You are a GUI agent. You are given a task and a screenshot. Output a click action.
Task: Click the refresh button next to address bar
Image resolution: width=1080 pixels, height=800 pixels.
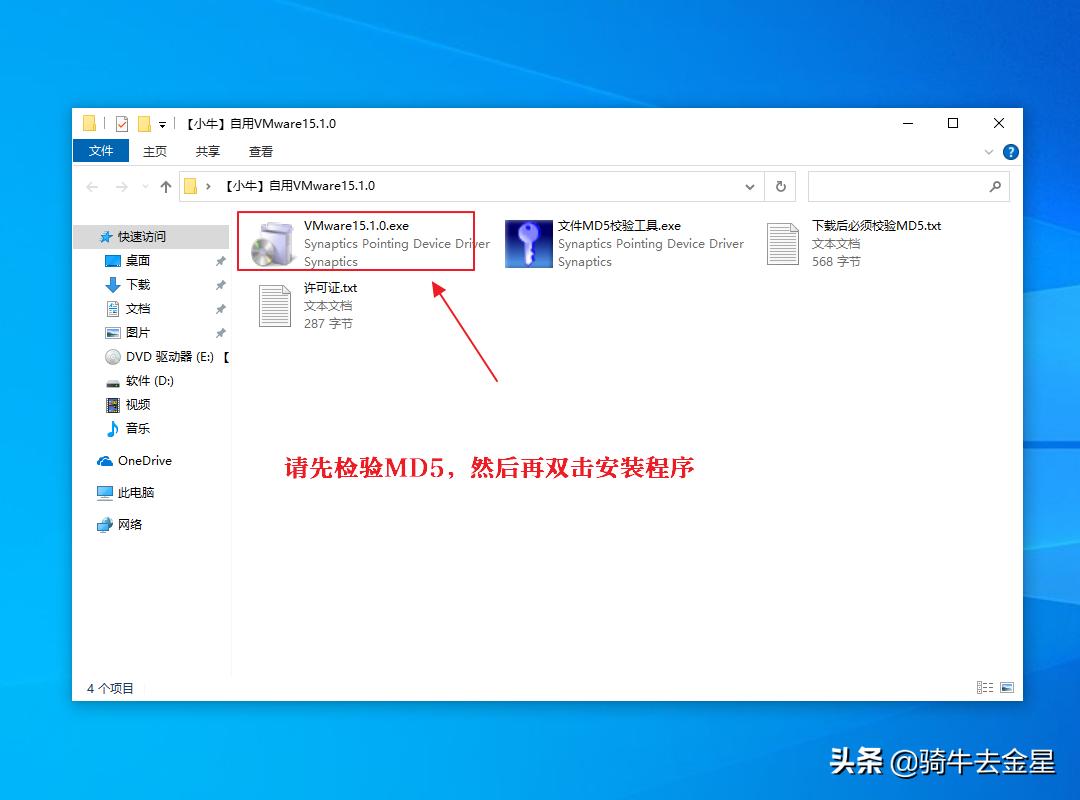coord(781,186)
